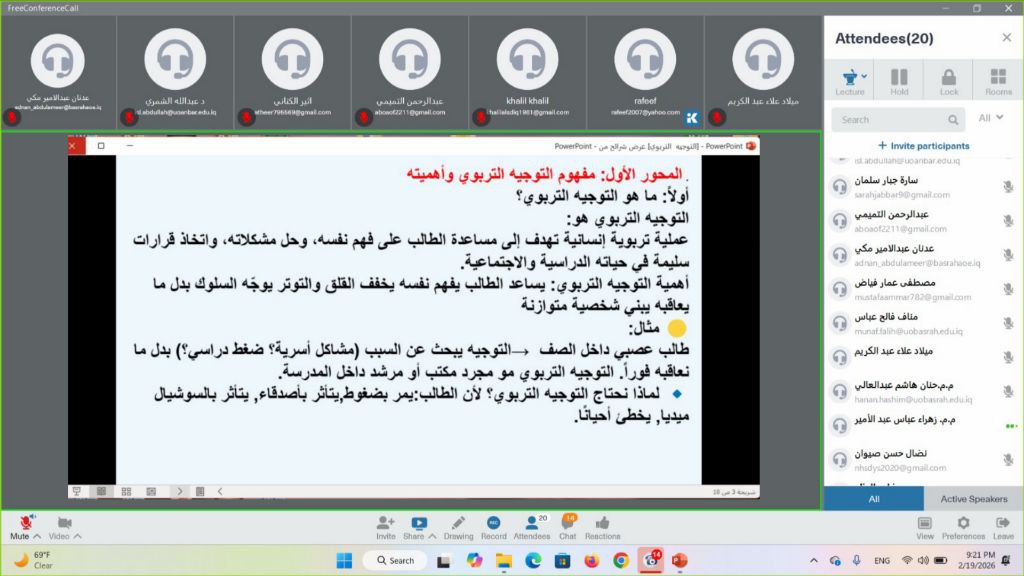Toggle the Lock meeting button
This screenshot has height=576, width=1024.
949,78
